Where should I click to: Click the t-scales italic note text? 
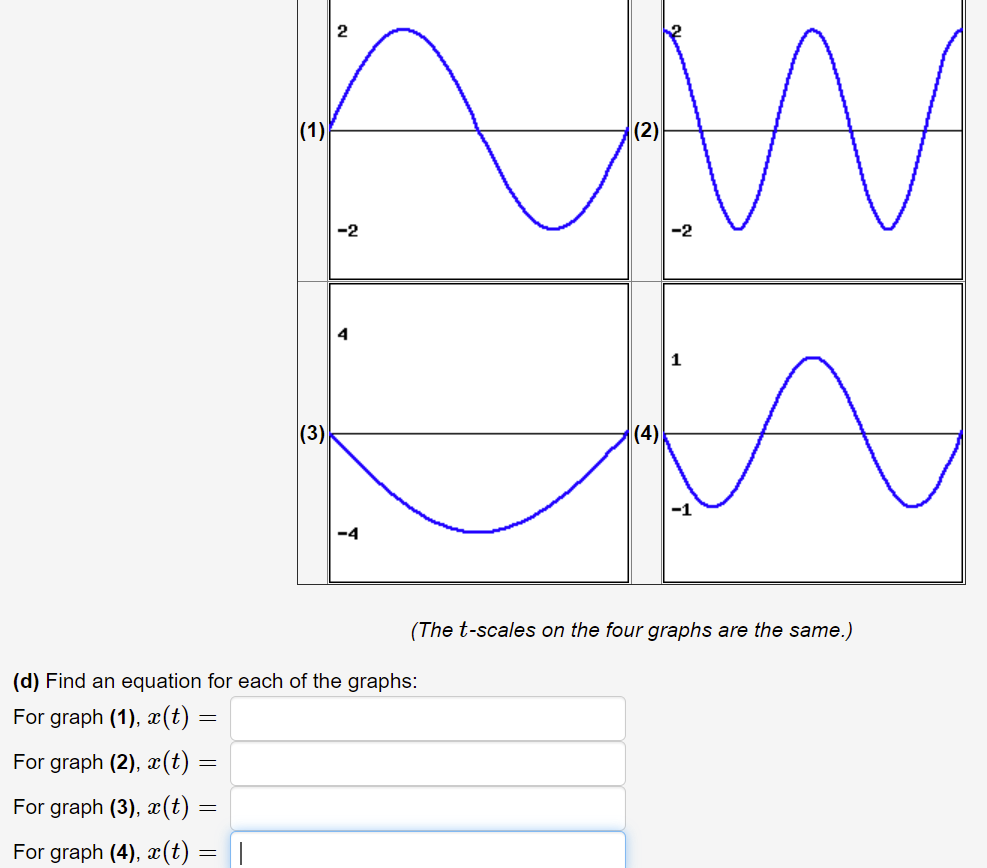click(x=631, y=630)
